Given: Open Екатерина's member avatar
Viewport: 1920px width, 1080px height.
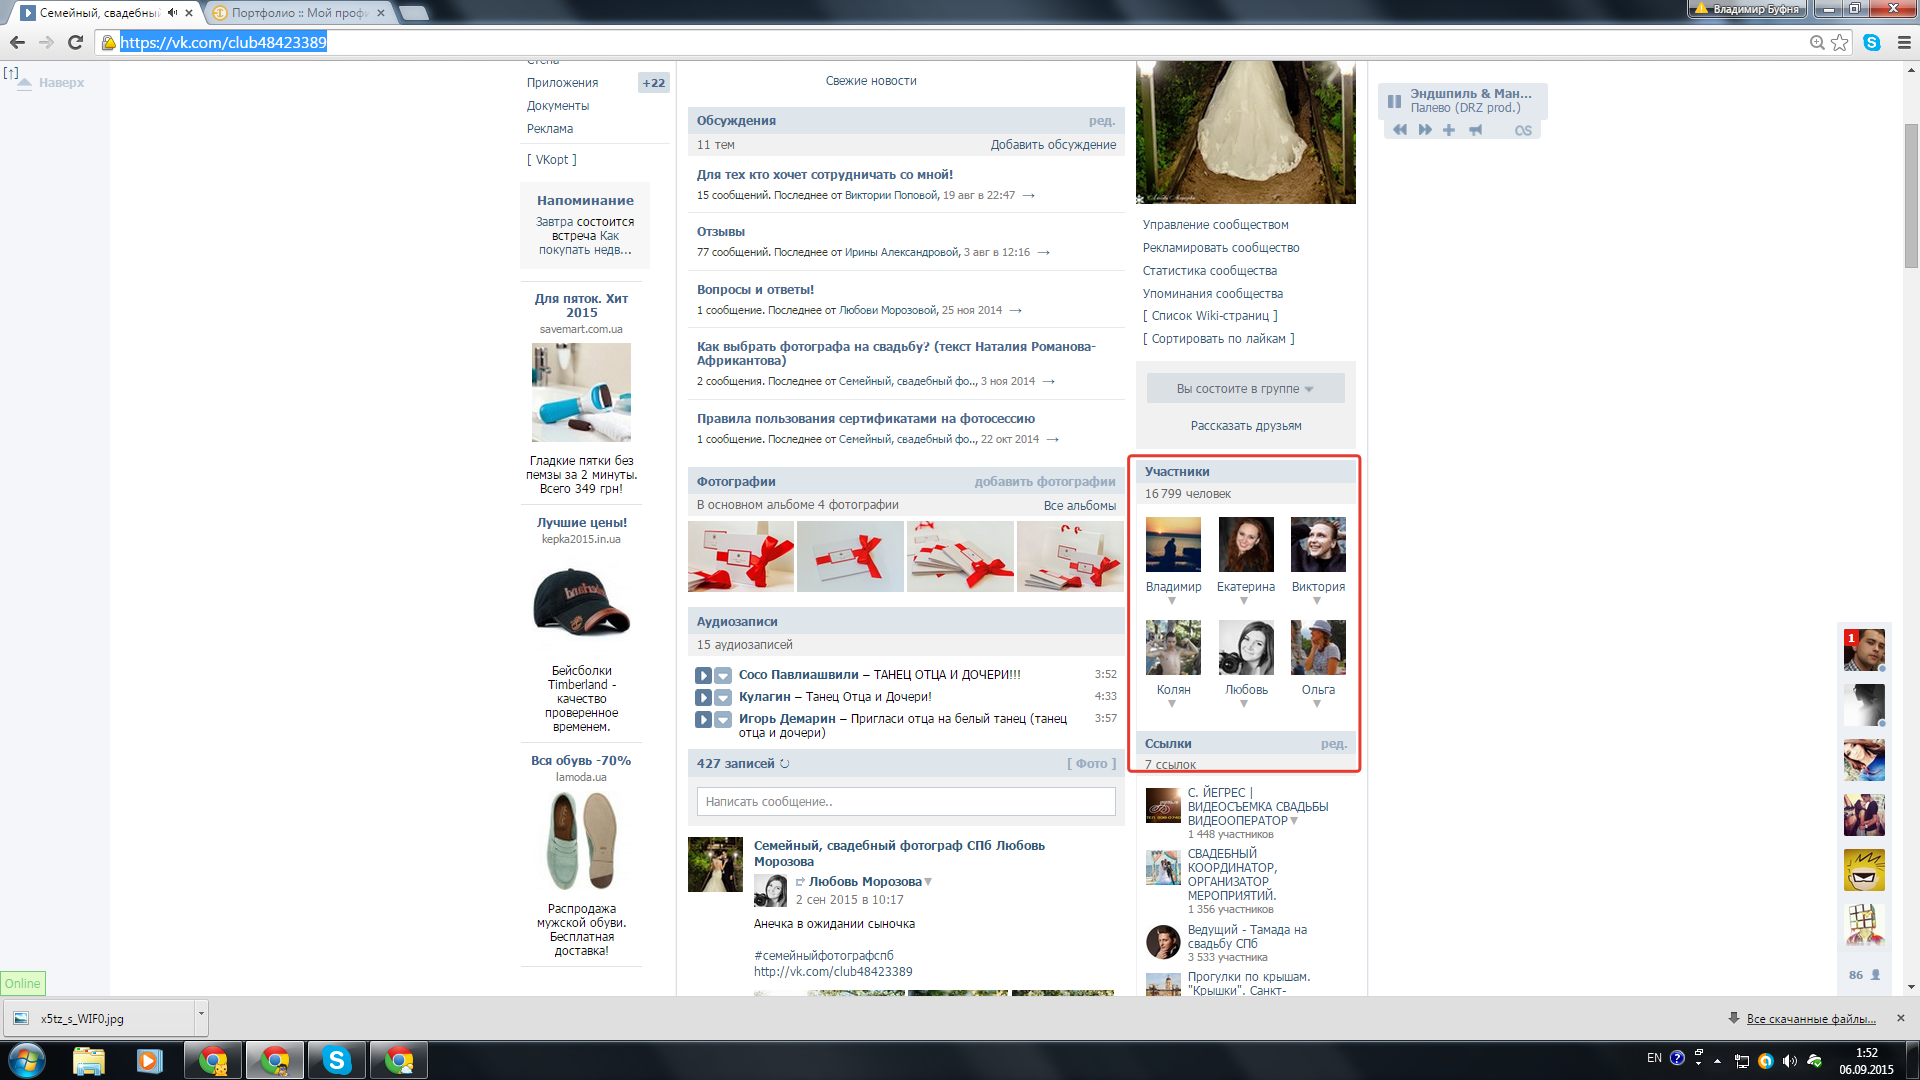Looking at the screenshot, I should click(1246, 544).
